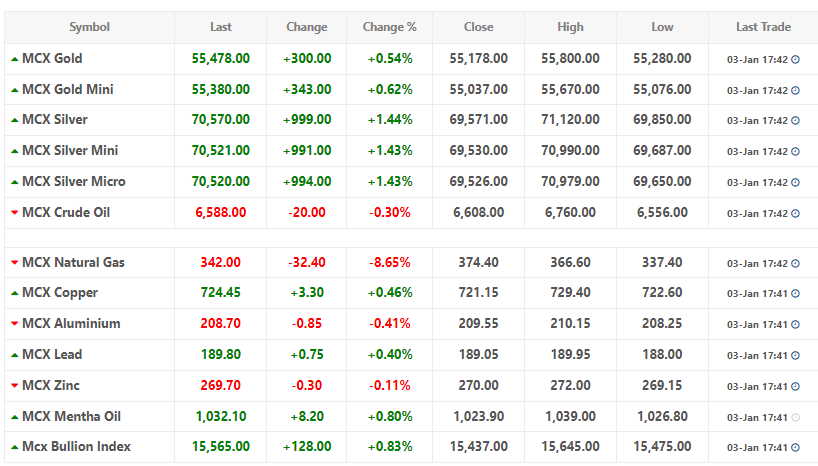Click the clock icon in MCX Aluminium row
This screenshot has height=466, width=818.
pyautogui.click(x=795, y=325)
